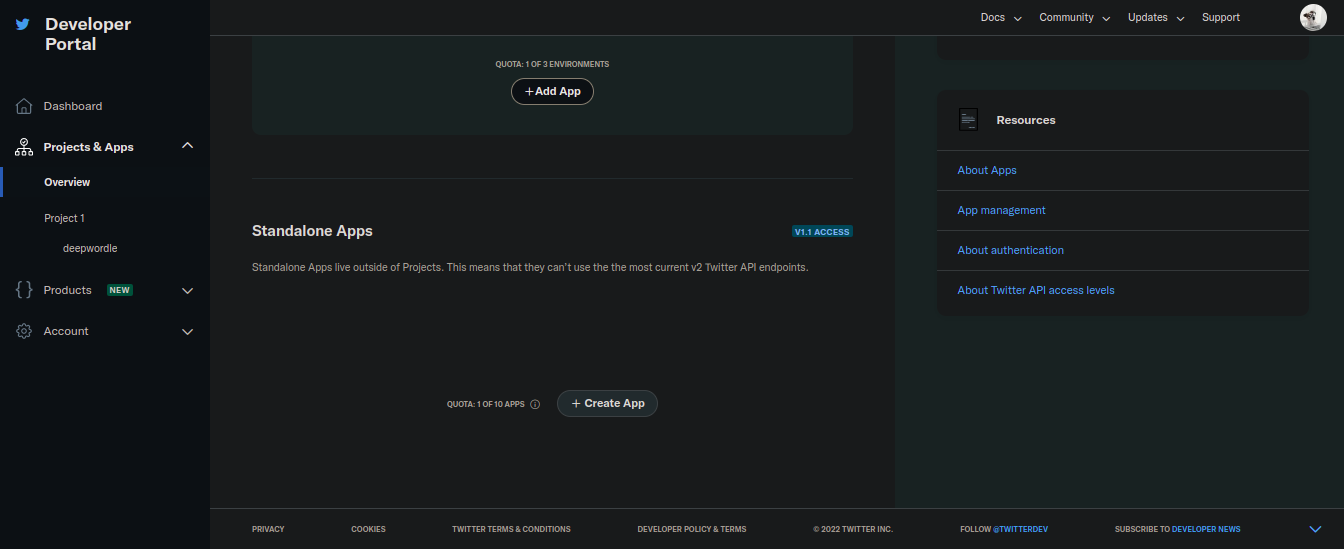
Task: Collapse the Projects & Apps section
Action: [x=187, y=146]
